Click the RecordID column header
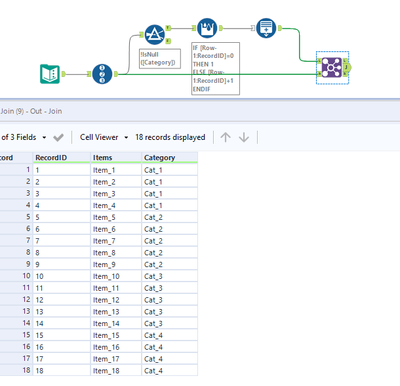Viewport: 400px width, 386px height. (62, 158)
